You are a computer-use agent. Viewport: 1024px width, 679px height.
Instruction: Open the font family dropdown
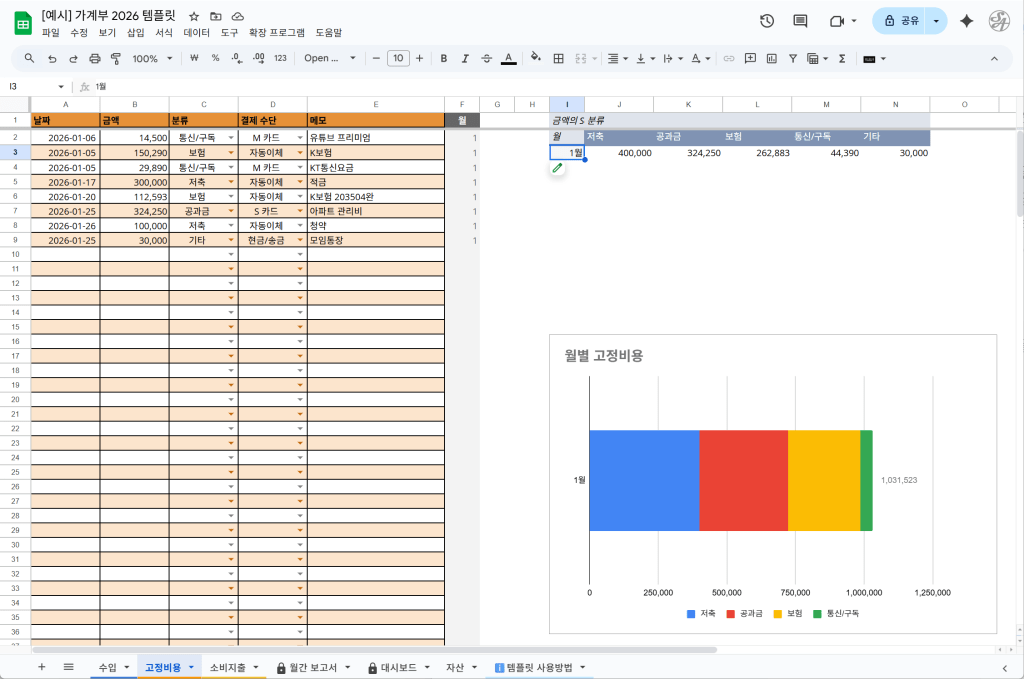coord(330,59)
